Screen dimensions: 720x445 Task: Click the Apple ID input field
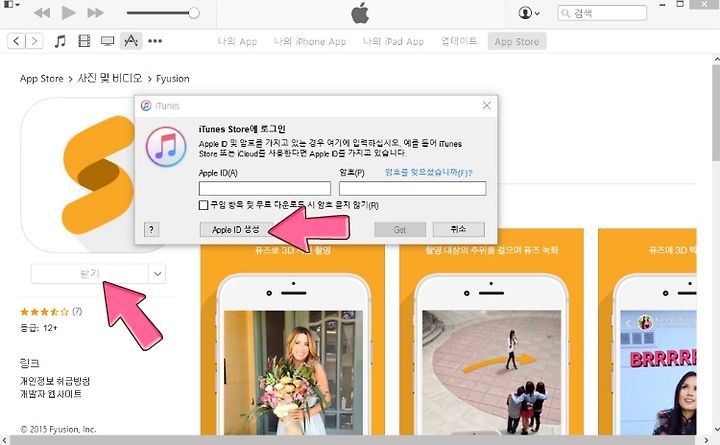tap(264, 188)
